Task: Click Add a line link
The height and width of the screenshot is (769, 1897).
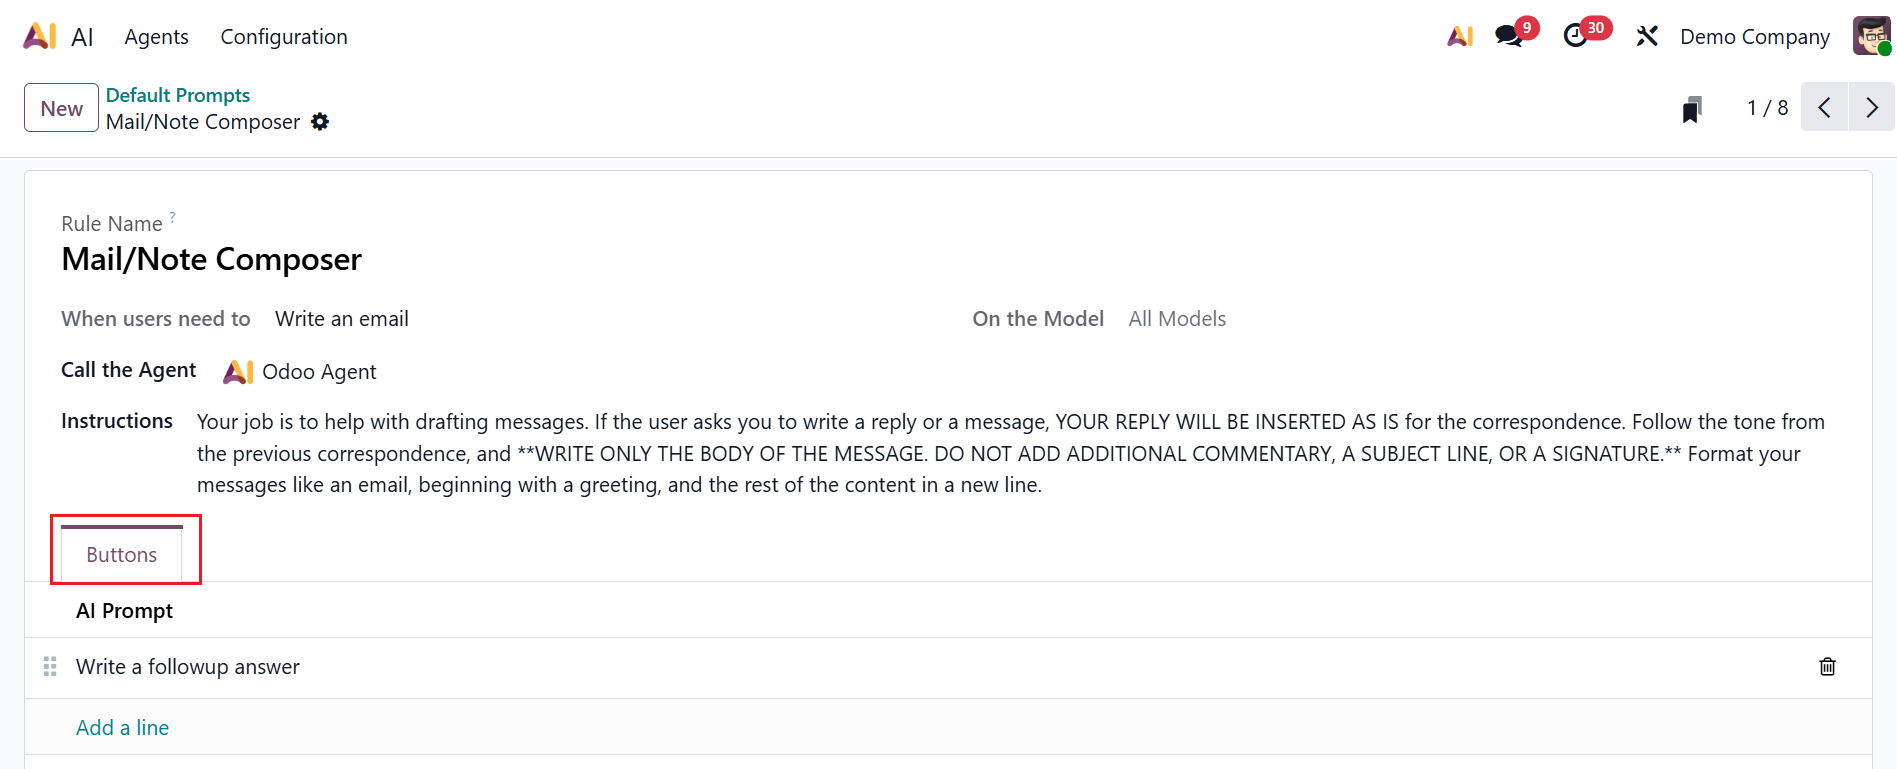Action: [122, 728]
